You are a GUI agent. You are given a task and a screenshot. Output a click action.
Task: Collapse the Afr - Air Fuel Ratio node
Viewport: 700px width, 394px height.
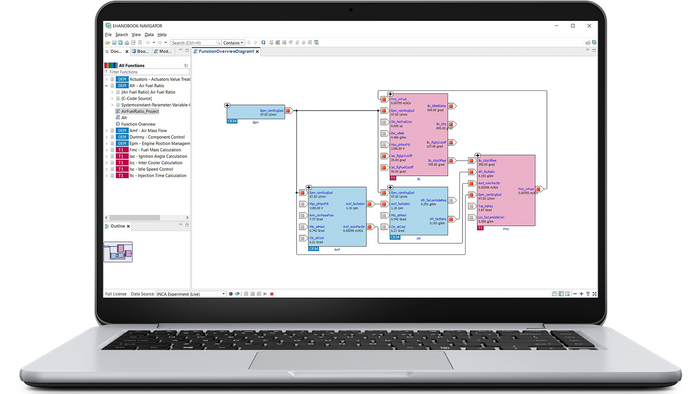107,86
